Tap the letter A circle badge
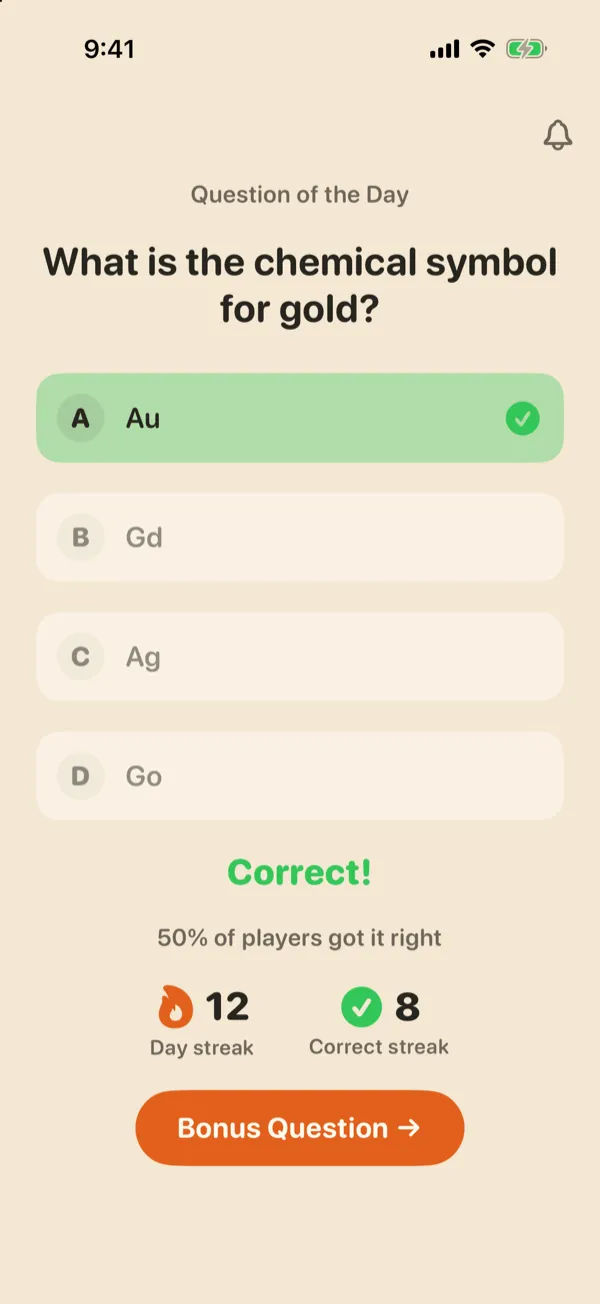This screenshot has width=600, height=1304. pos(81,418)
